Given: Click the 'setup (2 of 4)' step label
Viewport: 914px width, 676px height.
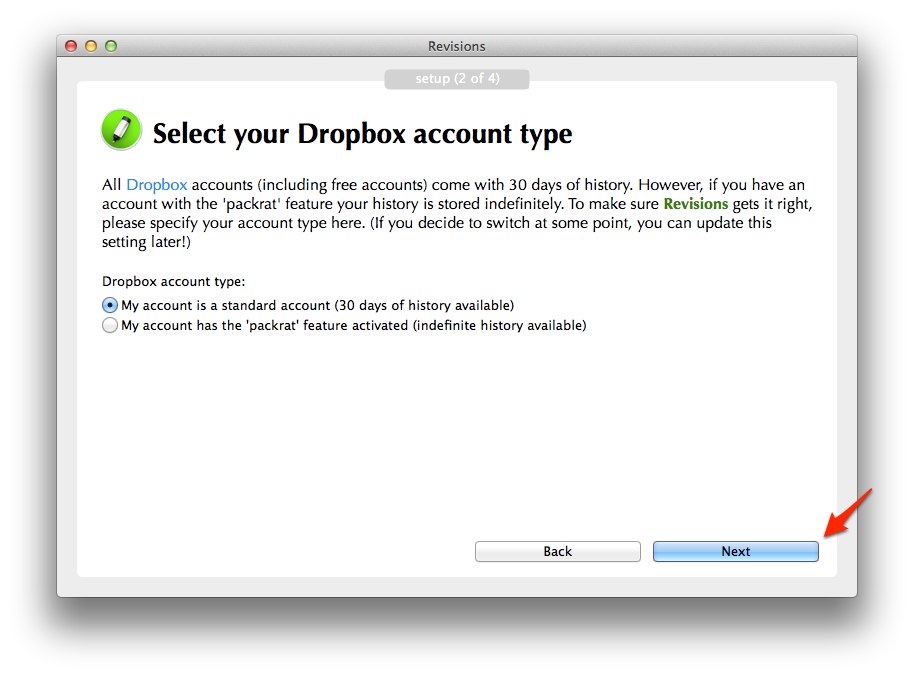Looking at the screenshot, I should point(457,79).
